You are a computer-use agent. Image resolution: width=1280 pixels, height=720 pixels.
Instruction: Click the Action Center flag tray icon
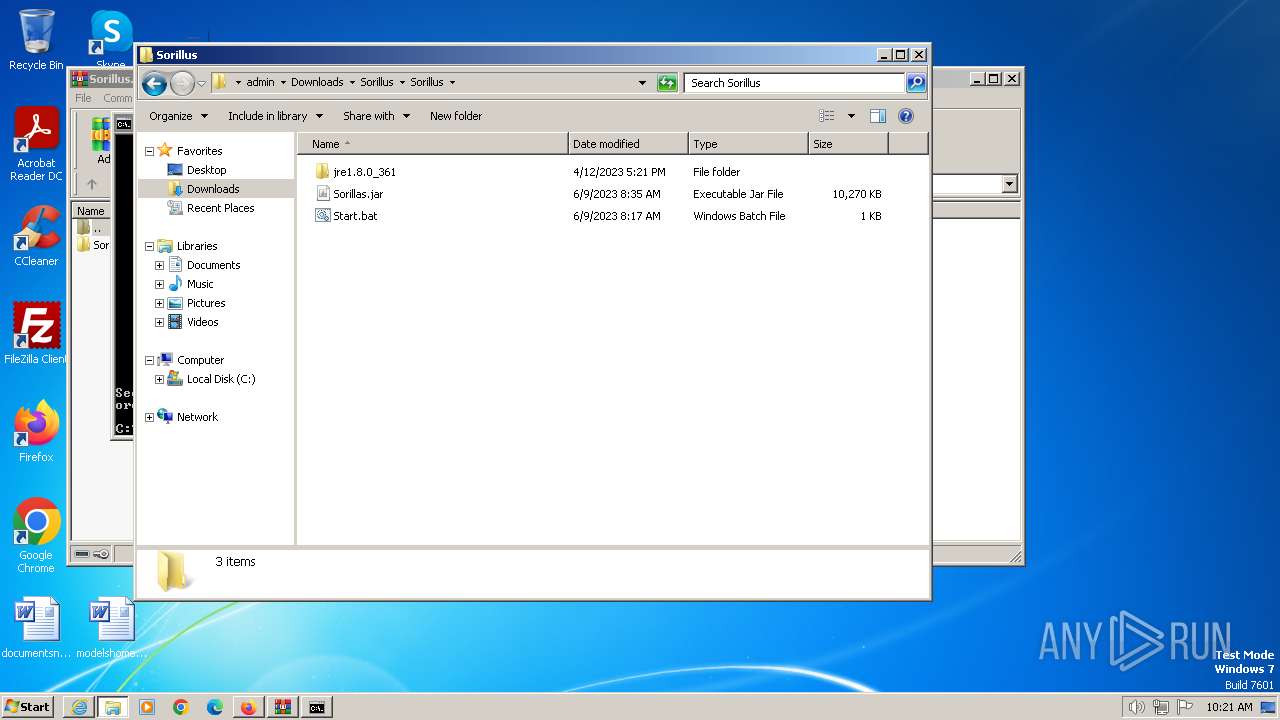[x=1184, y=707]
